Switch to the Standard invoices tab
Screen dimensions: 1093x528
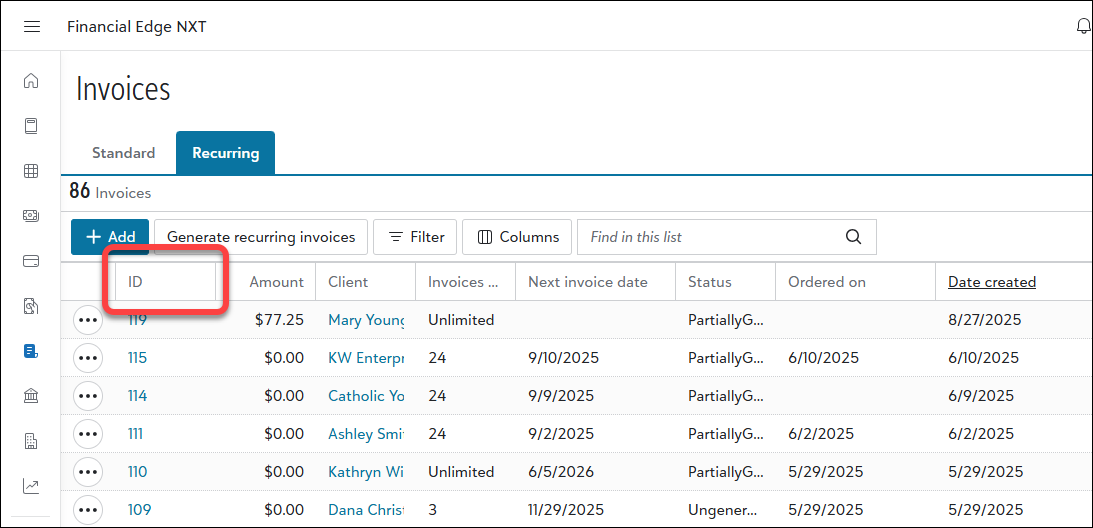[x=123, y=153]
